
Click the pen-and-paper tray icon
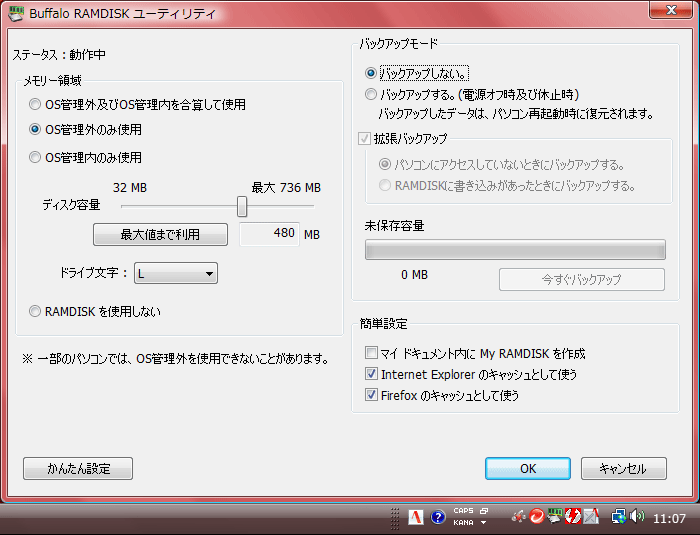coord(591,517)
